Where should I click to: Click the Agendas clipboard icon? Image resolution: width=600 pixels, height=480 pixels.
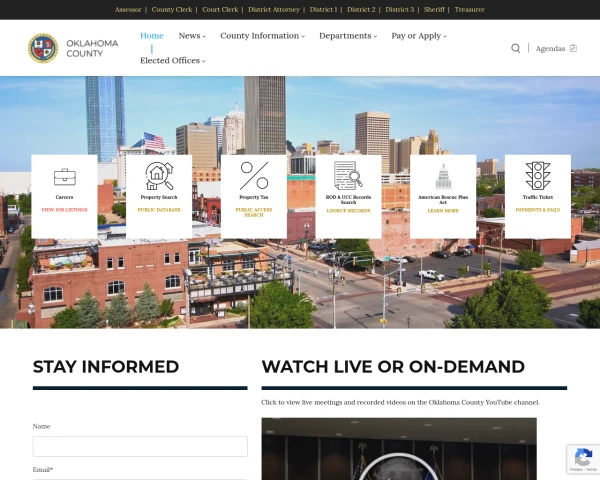click(573, 48)
